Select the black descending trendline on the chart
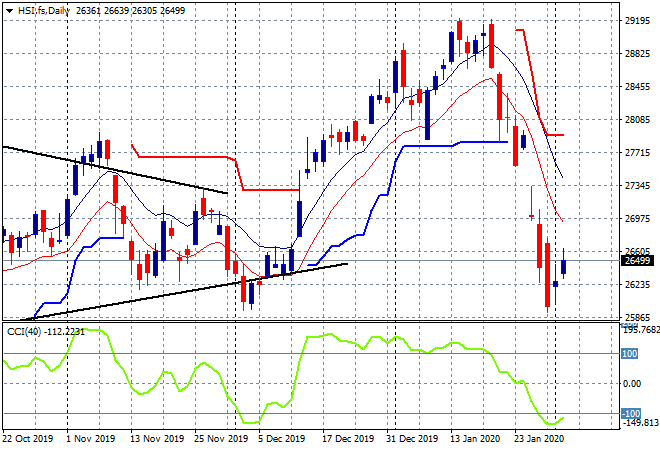This screenshot has width=660, height=450. point(114,170)
